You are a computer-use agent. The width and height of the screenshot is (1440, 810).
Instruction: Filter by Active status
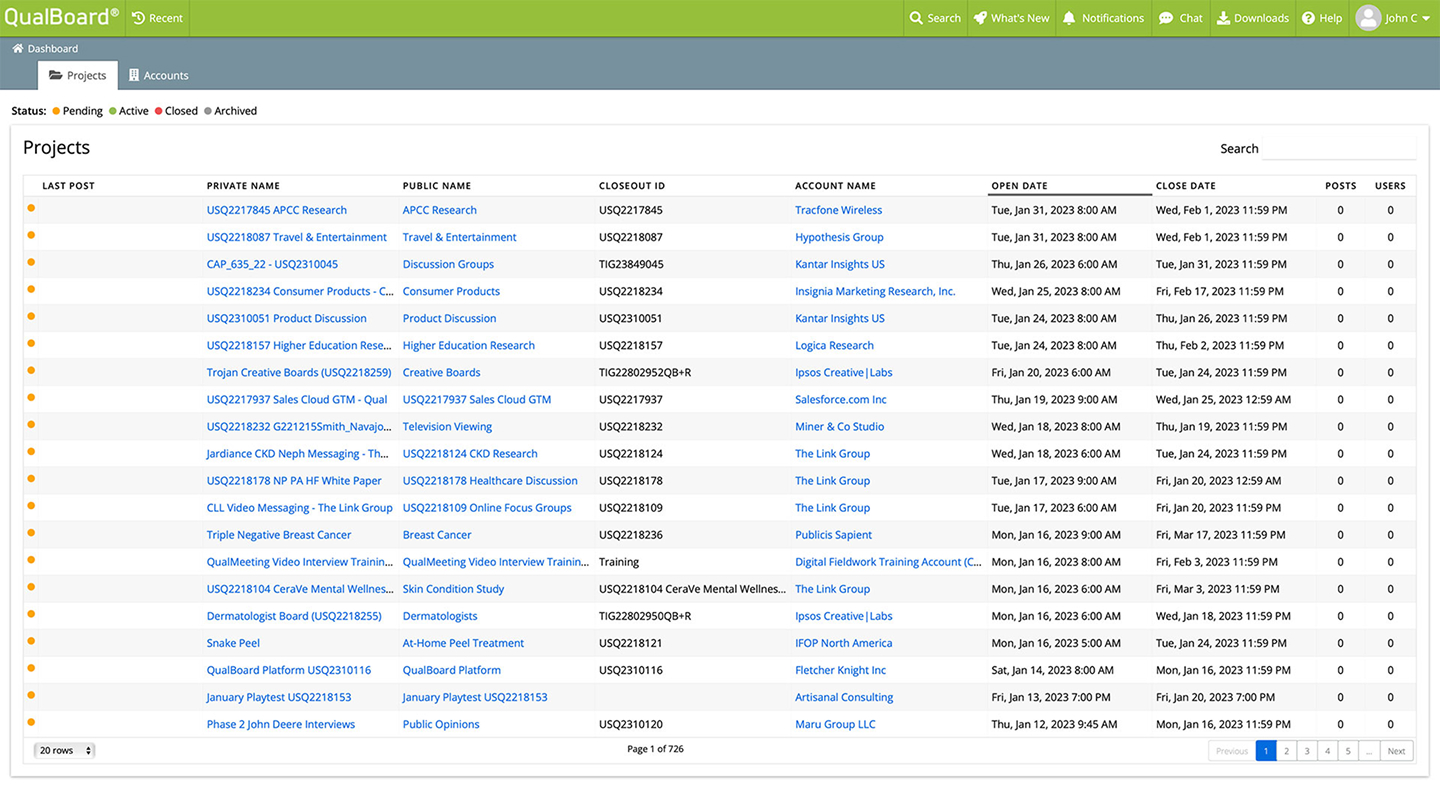tap(129, 111)
